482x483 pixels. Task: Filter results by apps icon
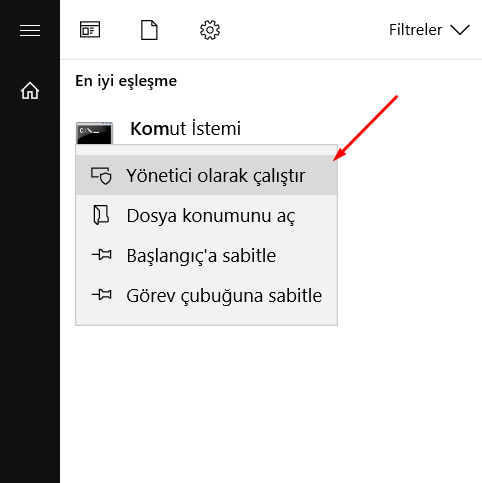tap(90, 30)
